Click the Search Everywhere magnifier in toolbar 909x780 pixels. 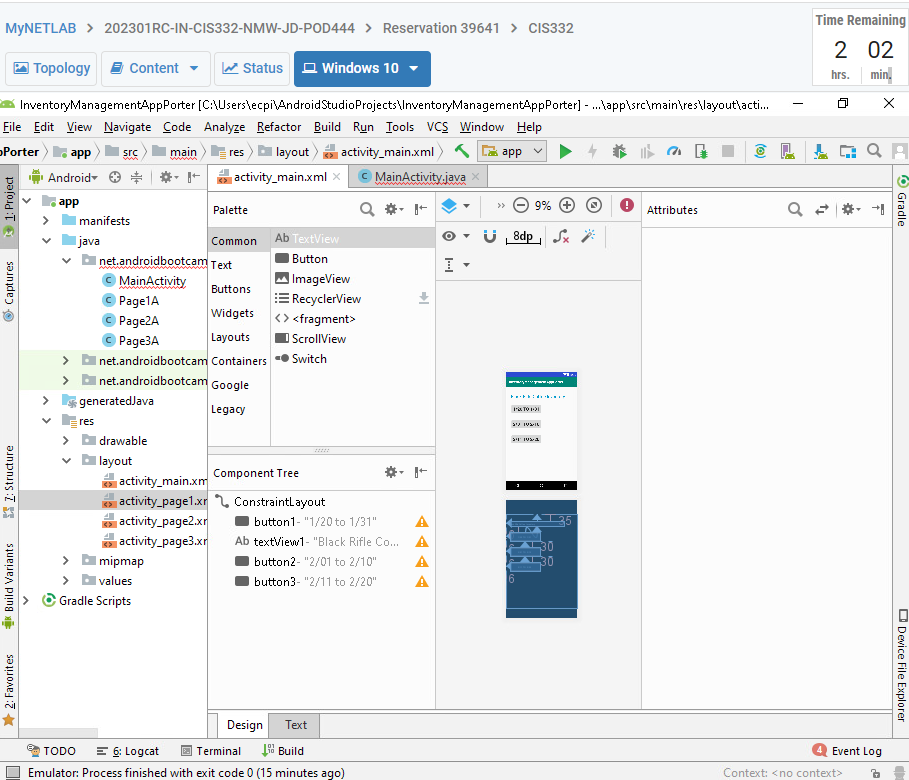coord(874,151)
